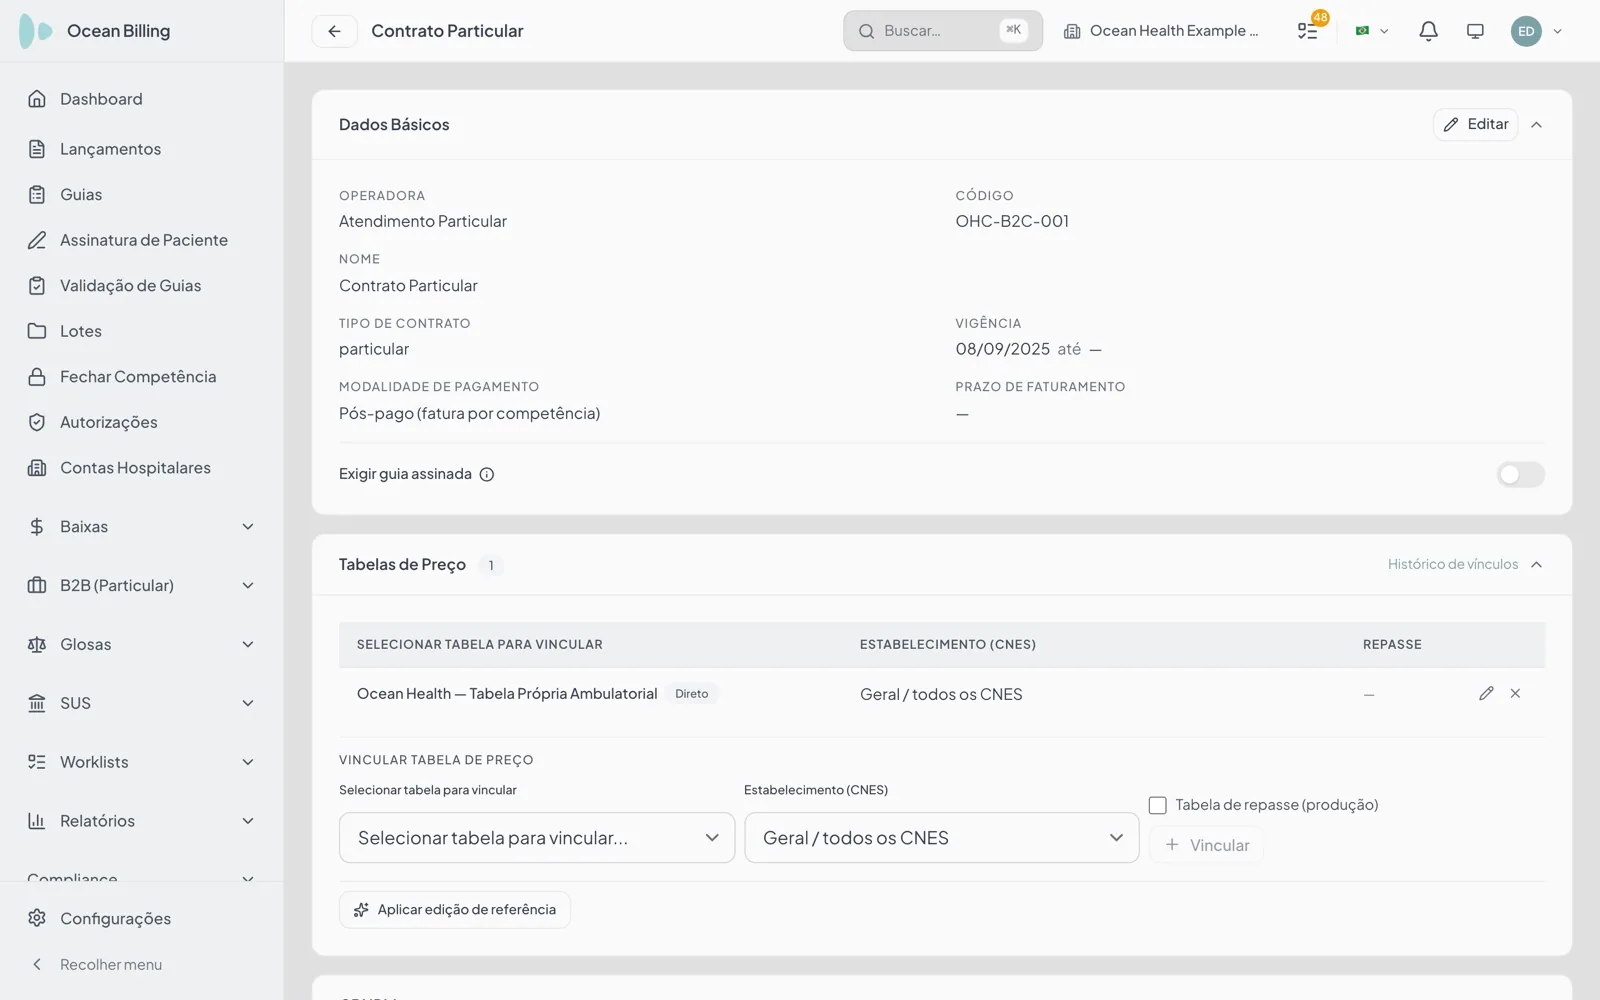This screenshot has width=1600, height=1000.
Task: Go back using the arrow button
Action: pyautogui.click(x=334, y=31)
